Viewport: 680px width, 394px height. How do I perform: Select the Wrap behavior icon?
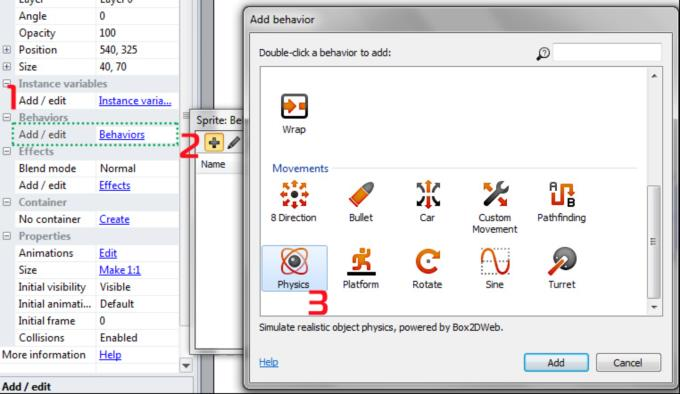pos(294,114)
